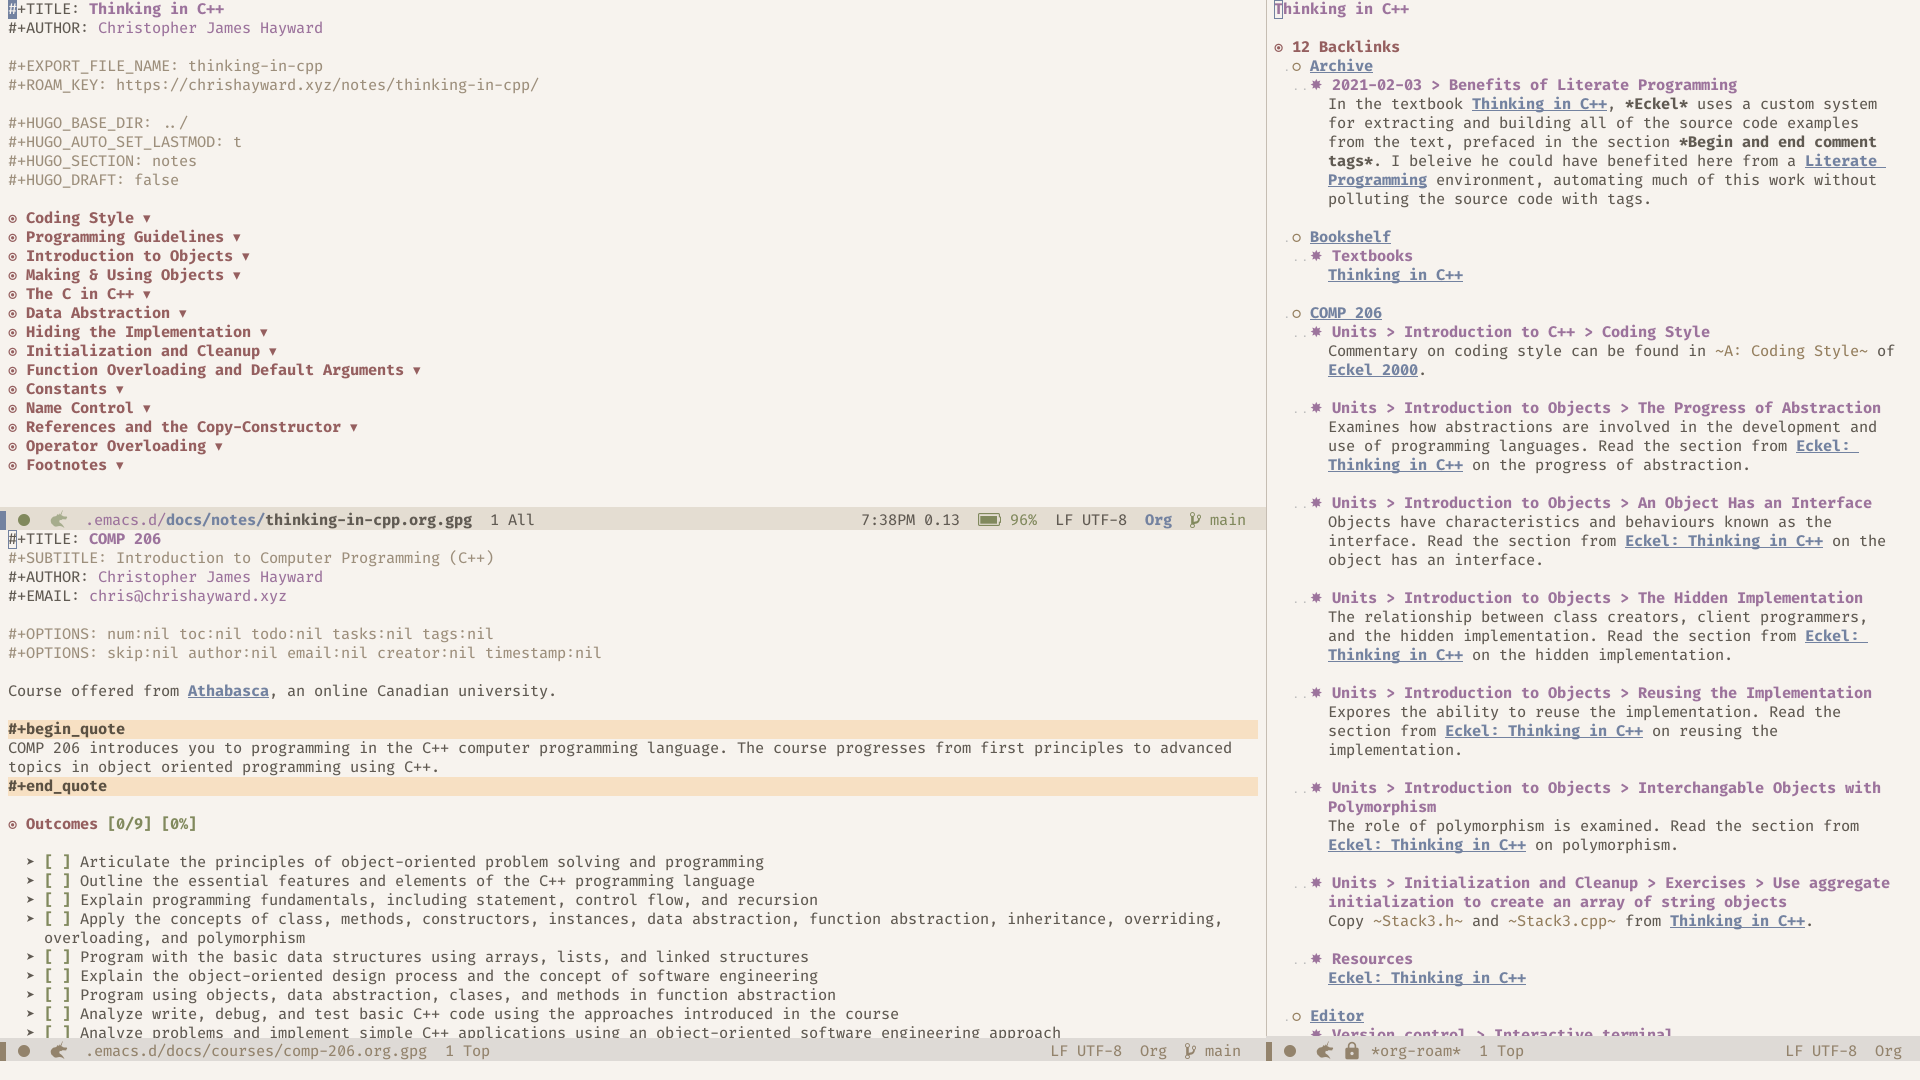Expand the Constants section triangle

coord(120,389)
